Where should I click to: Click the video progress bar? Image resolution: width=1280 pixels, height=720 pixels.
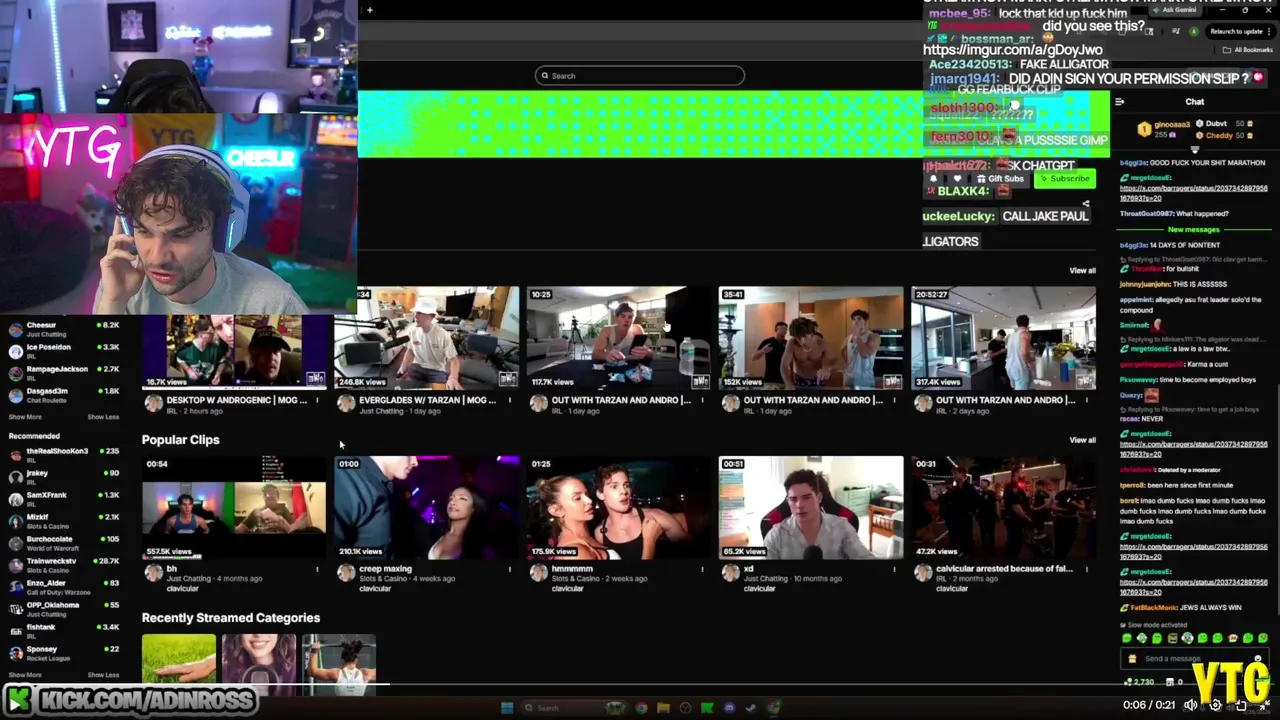pyautogui.click(x=640, y=686)
